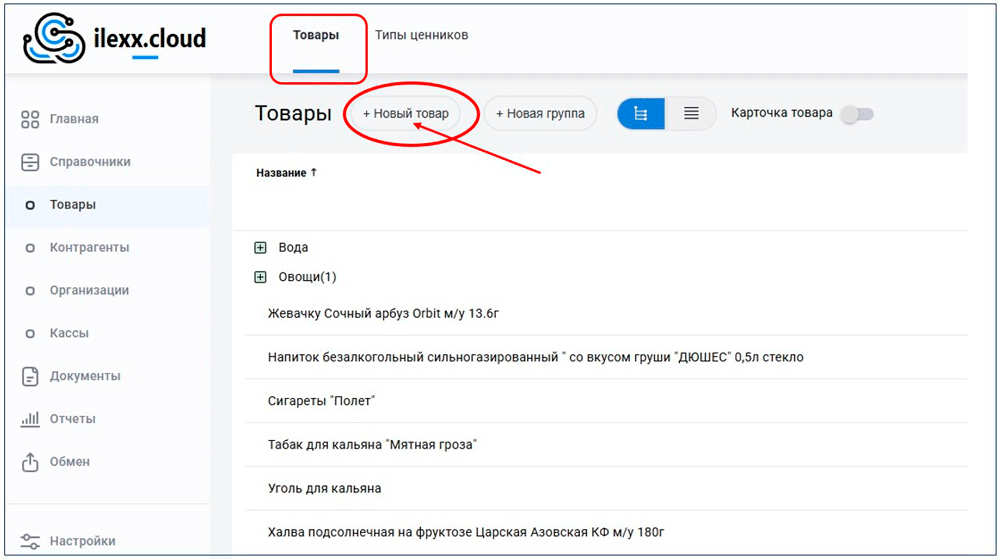Open the Документы icon in sidebar

click(30, 376)
